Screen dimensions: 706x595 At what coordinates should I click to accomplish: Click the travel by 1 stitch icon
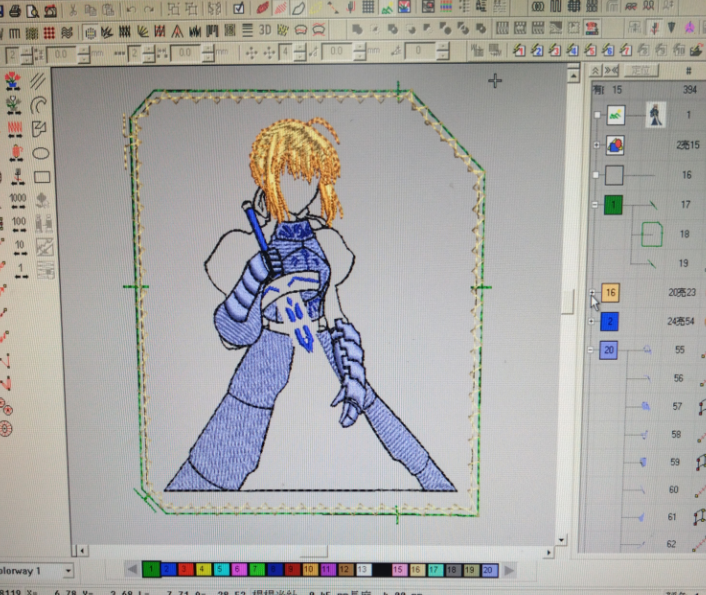[21, 271]
